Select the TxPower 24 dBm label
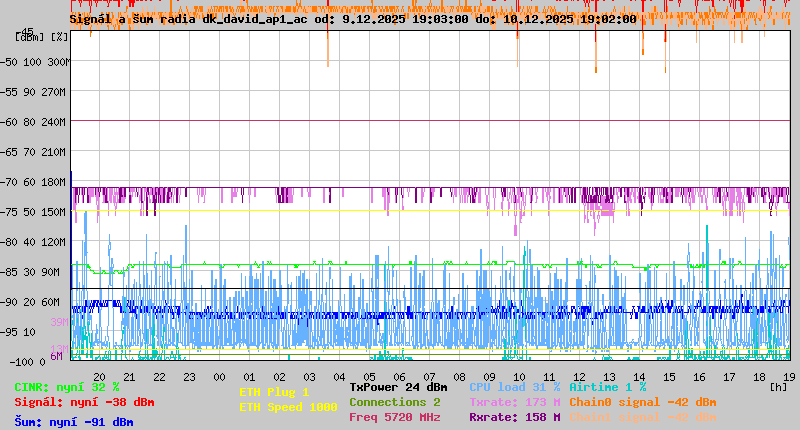Image resolution: width=800 pixels, height=430 pixels. tap(398, 387)
